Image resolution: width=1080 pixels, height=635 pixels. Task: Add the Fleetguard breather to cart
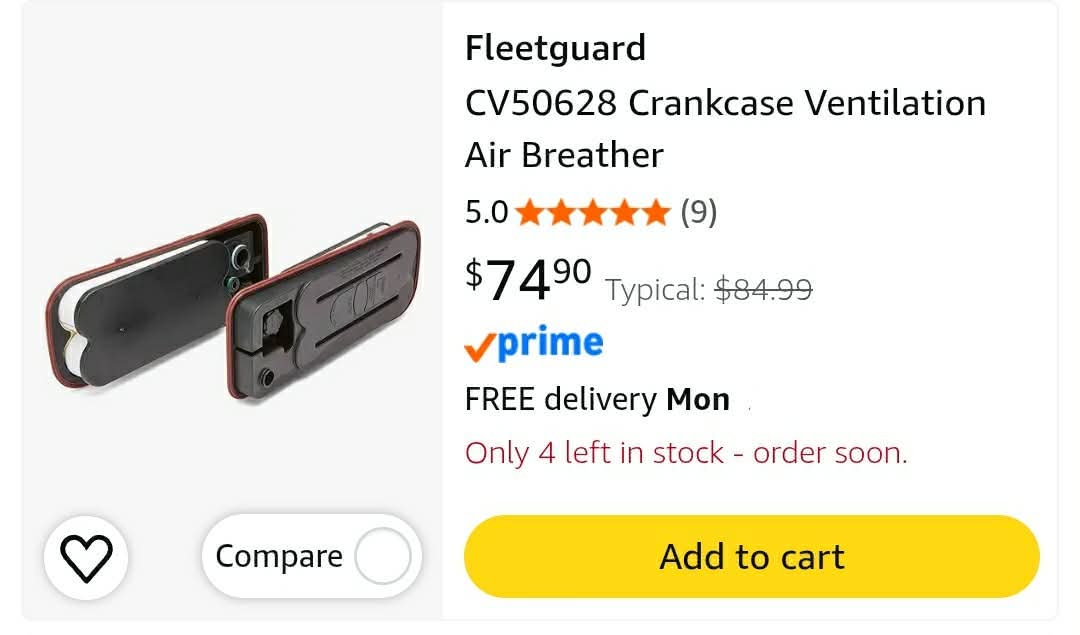751,556
